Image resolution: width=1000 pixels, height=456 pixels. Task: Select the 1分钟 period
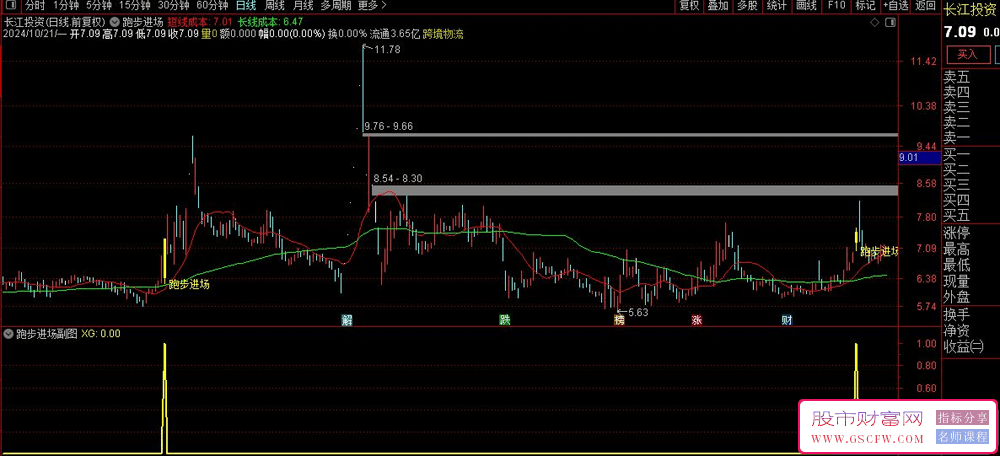[66, 6]
